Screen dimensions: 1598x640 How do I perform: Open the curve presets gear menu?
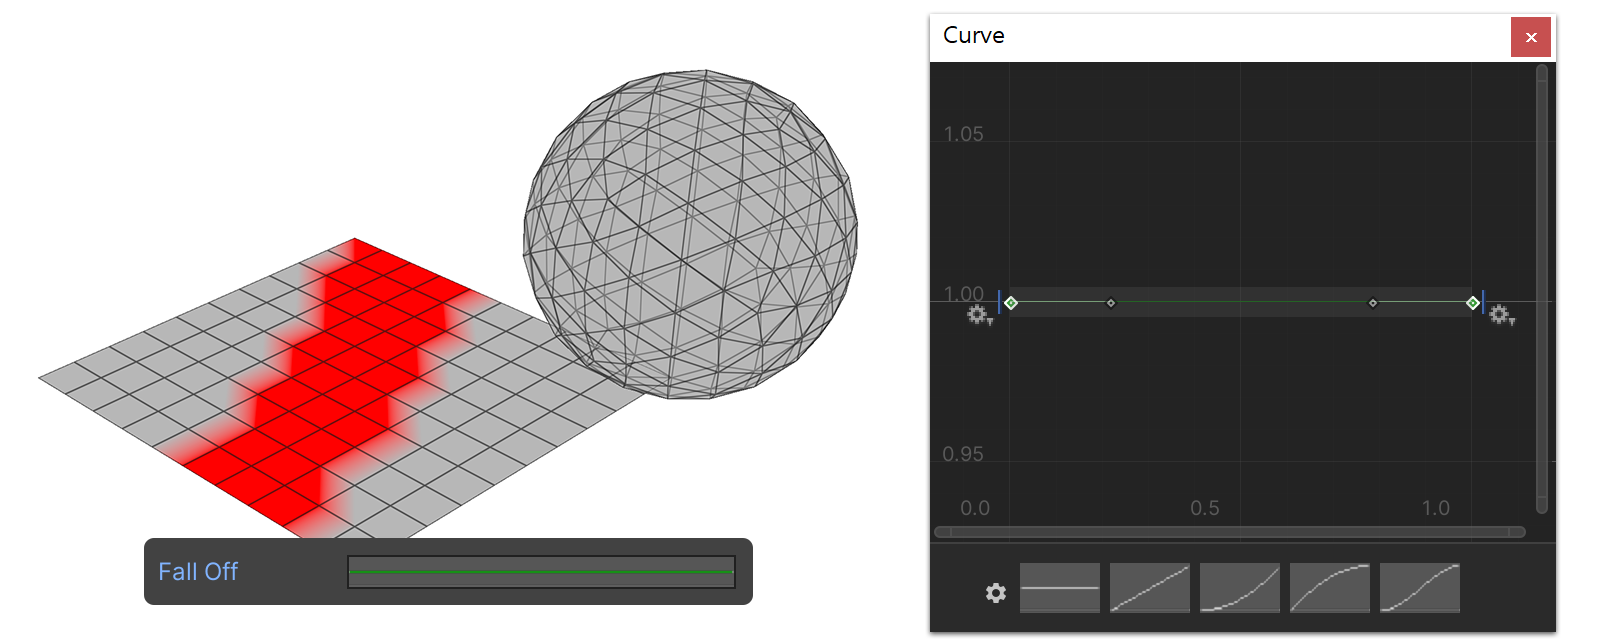995,593
